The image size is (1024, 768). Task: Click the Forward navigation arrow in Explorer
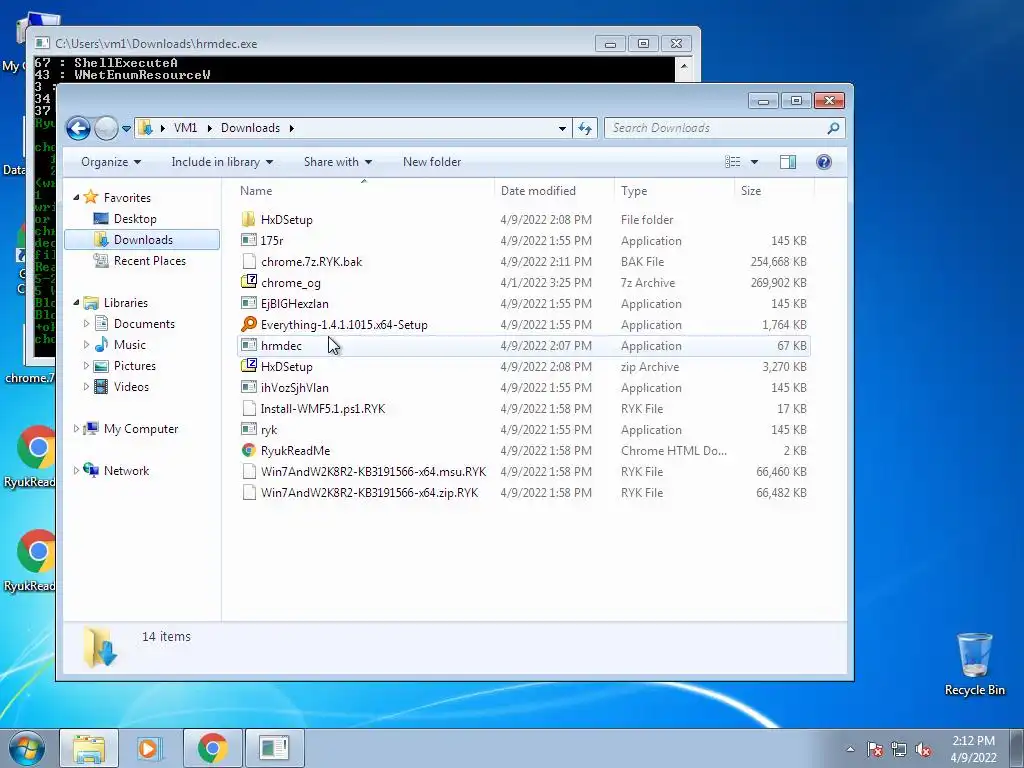pos(106,128)
